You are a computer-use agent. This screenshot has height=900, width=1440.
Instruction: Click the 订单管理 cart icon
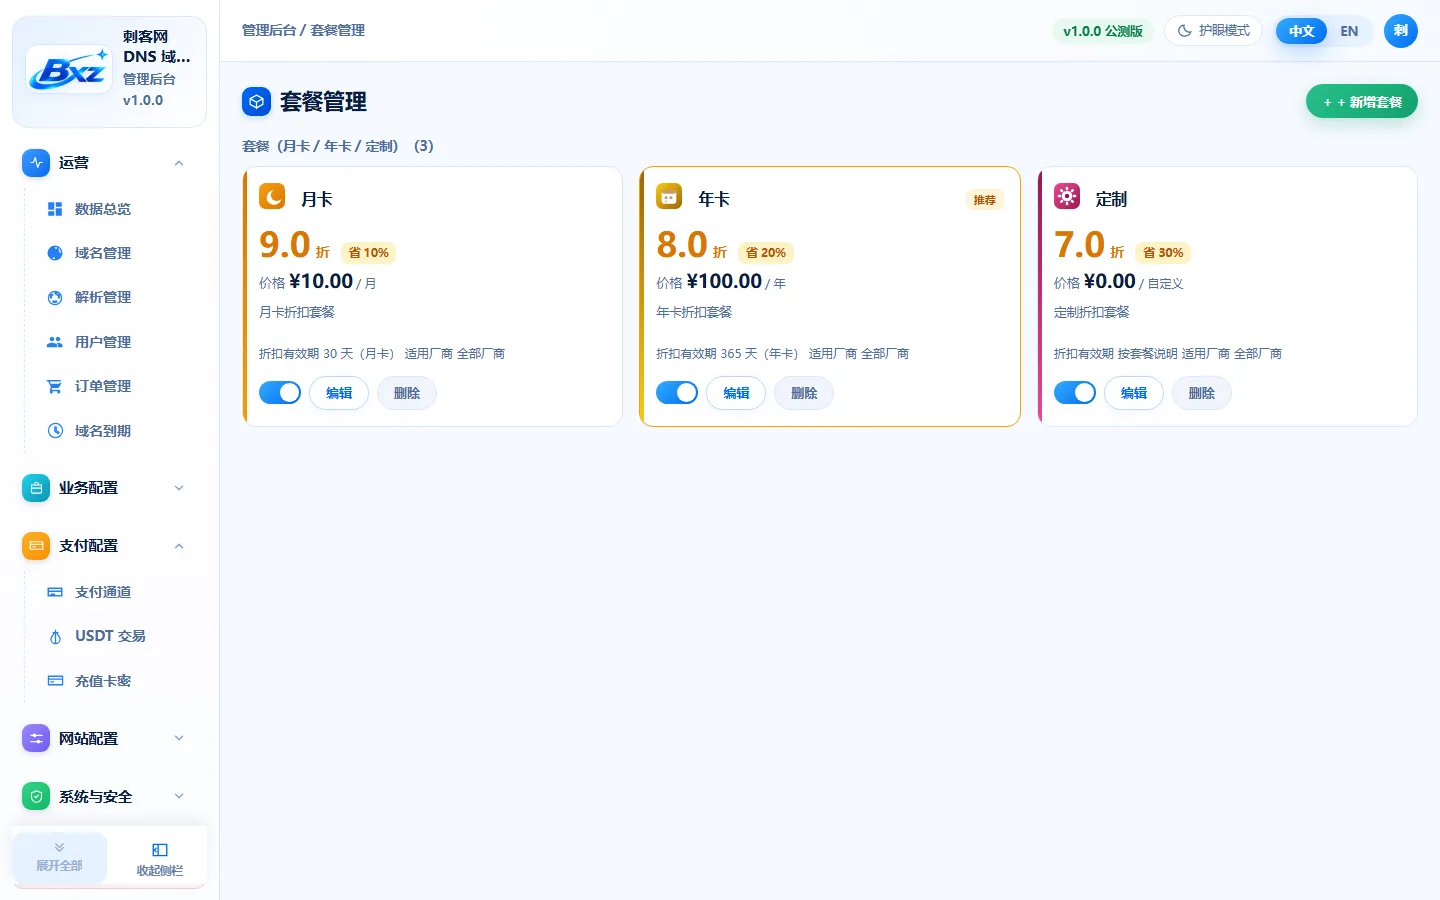[x=55, y=386]
